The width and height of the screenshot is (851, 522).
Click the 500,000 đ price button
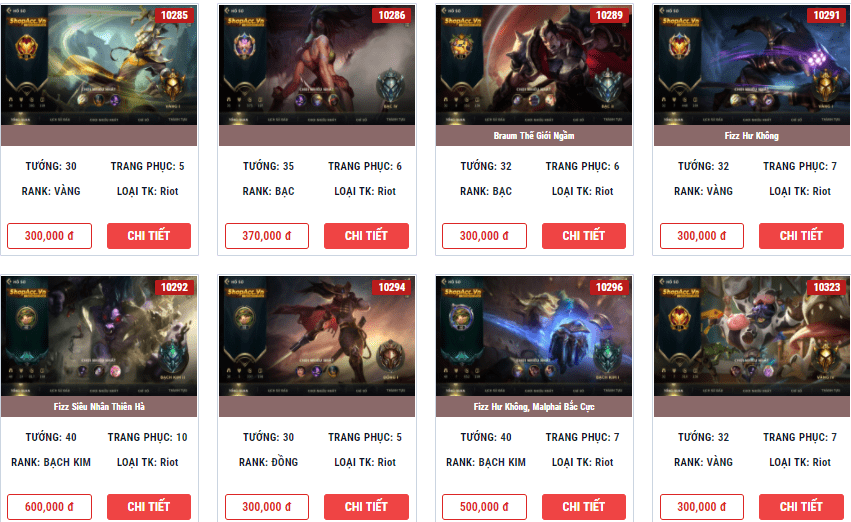(484, 507)
